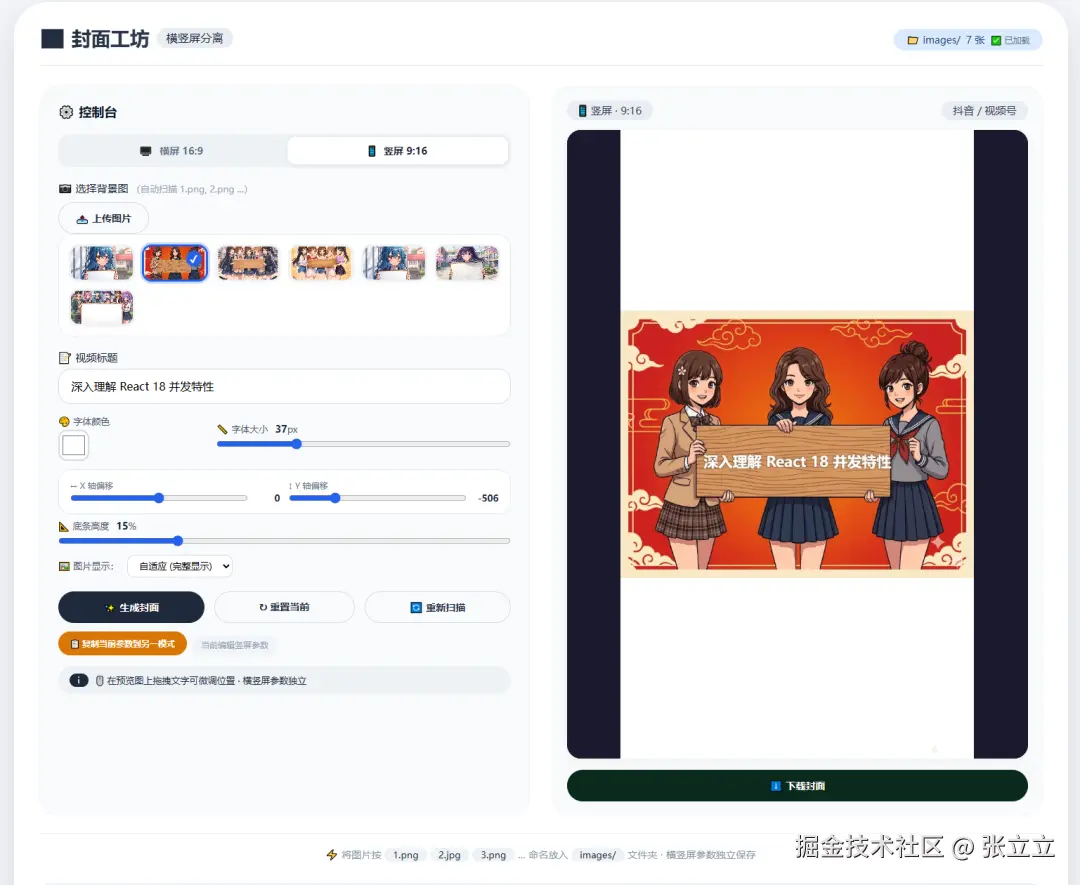Open the 字体颜色 white color swatch

point(74,446)
